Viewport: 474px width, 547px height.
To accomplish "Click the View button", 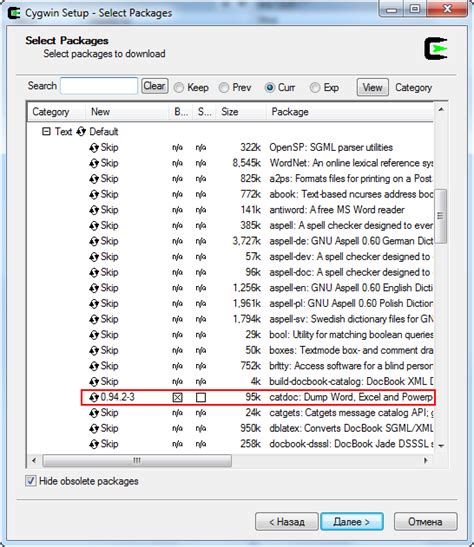I will click(373, 87).
